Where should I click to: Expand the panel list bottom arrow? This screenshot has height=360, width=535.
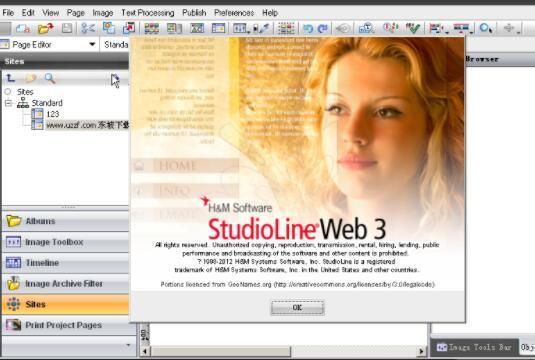(x=128, y=345)
